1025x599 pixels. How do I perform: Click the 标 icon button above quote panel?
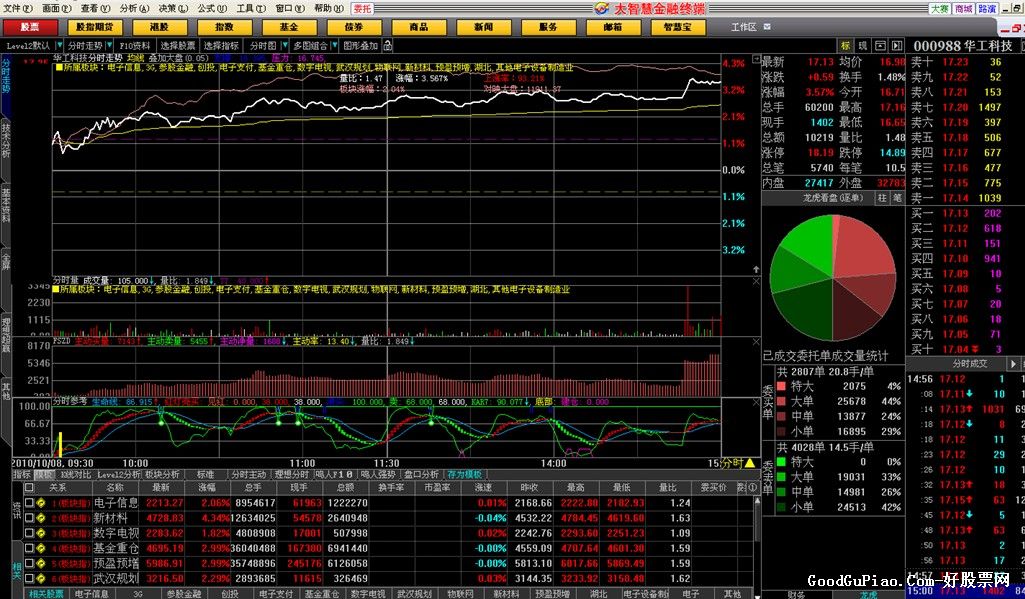pos(846,45)
